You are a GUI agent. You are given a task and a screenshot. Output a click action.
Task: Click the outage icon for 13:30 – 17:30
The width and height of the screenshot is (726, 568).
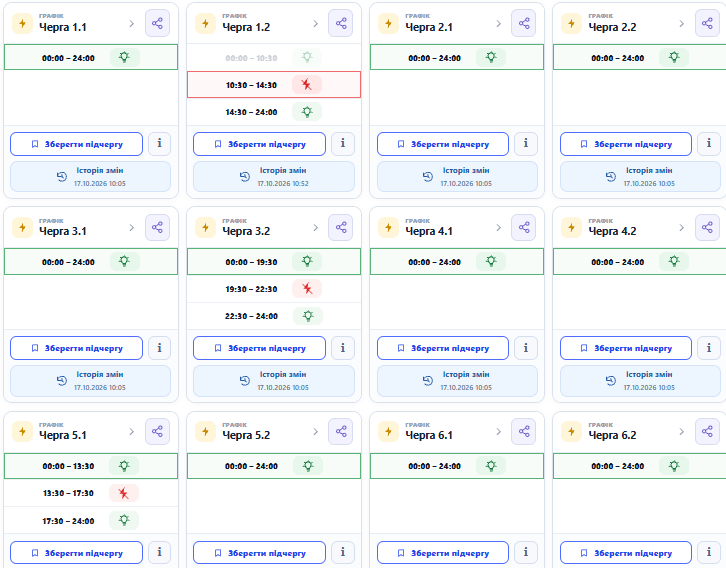(x=124, y=493)
